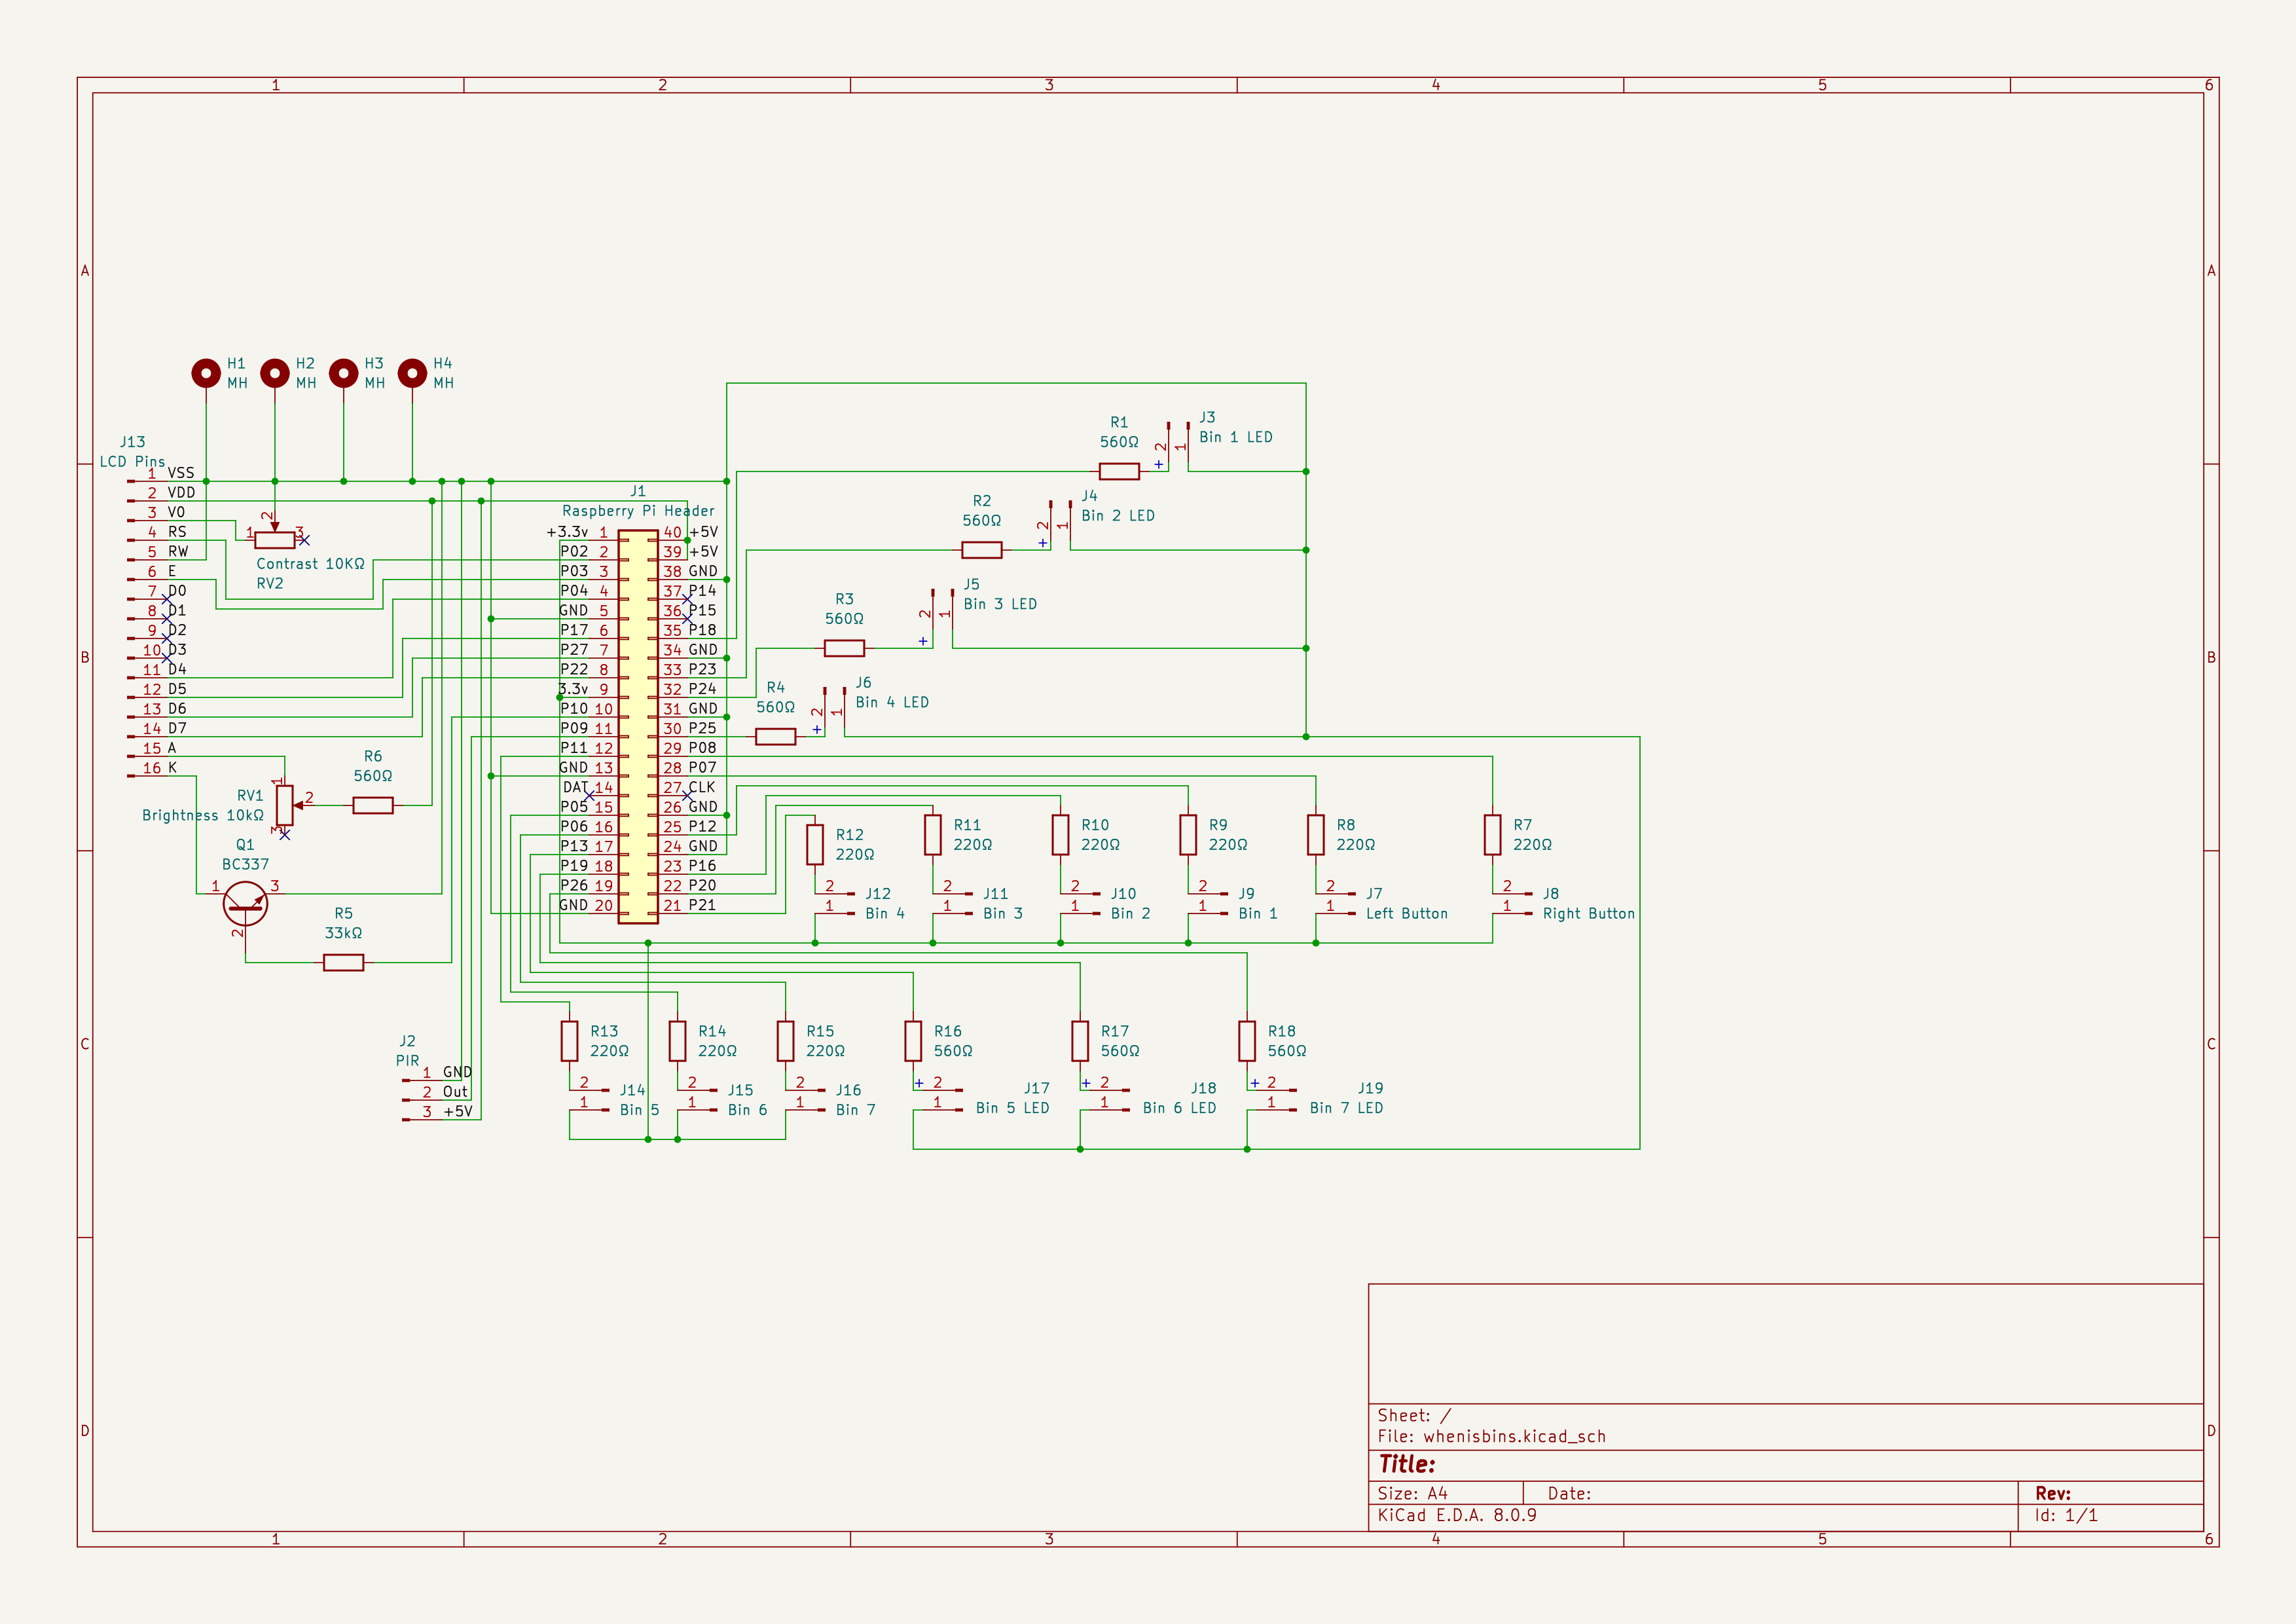Click the 'Sheet: /' title block text
This screenshot has width=2296, height=1624.
click(x=1414, y=1416)
